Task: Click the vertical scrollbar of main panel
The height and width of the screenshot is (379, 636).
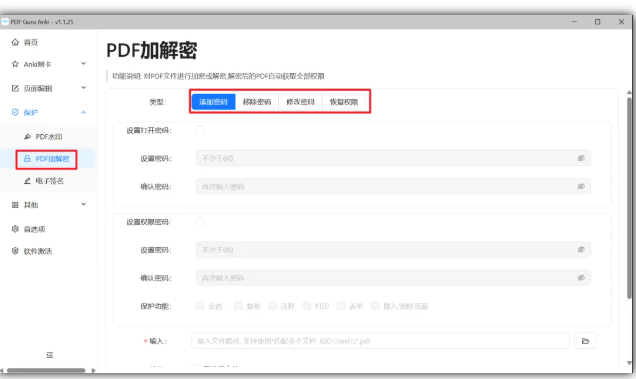Action: coord(630,198)
